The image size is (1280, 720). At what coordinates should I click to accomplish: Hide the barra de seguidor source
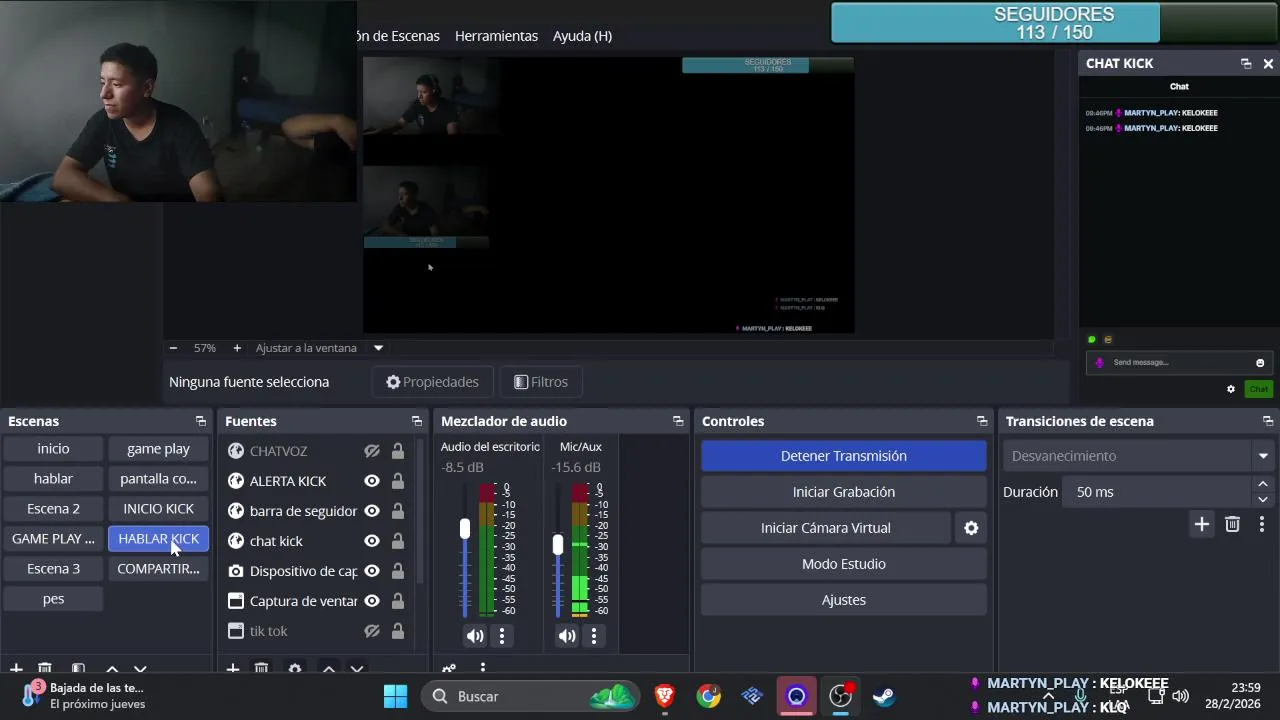372,511
